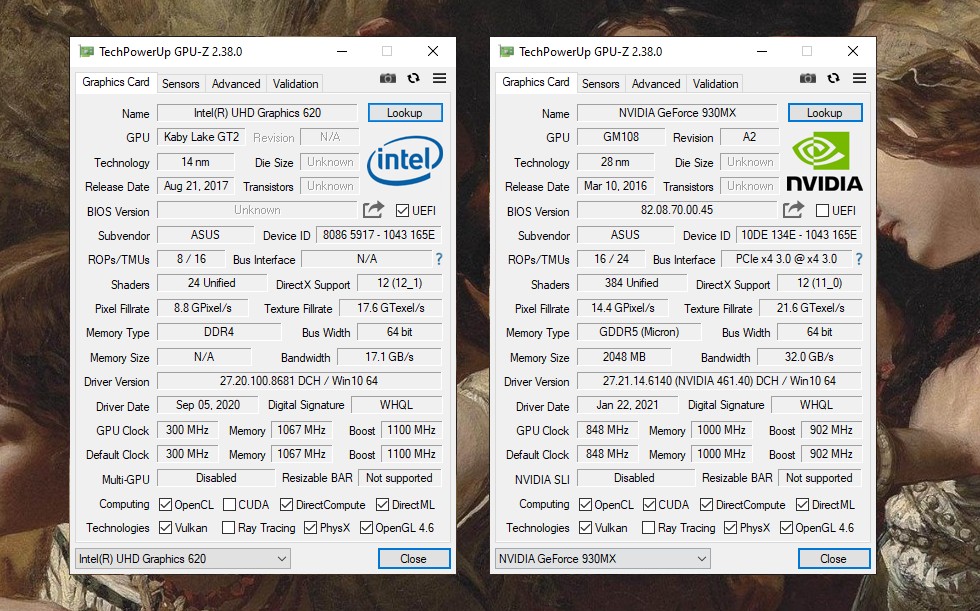Click the NVIDIA vendor logo

(x=824, y=162)
